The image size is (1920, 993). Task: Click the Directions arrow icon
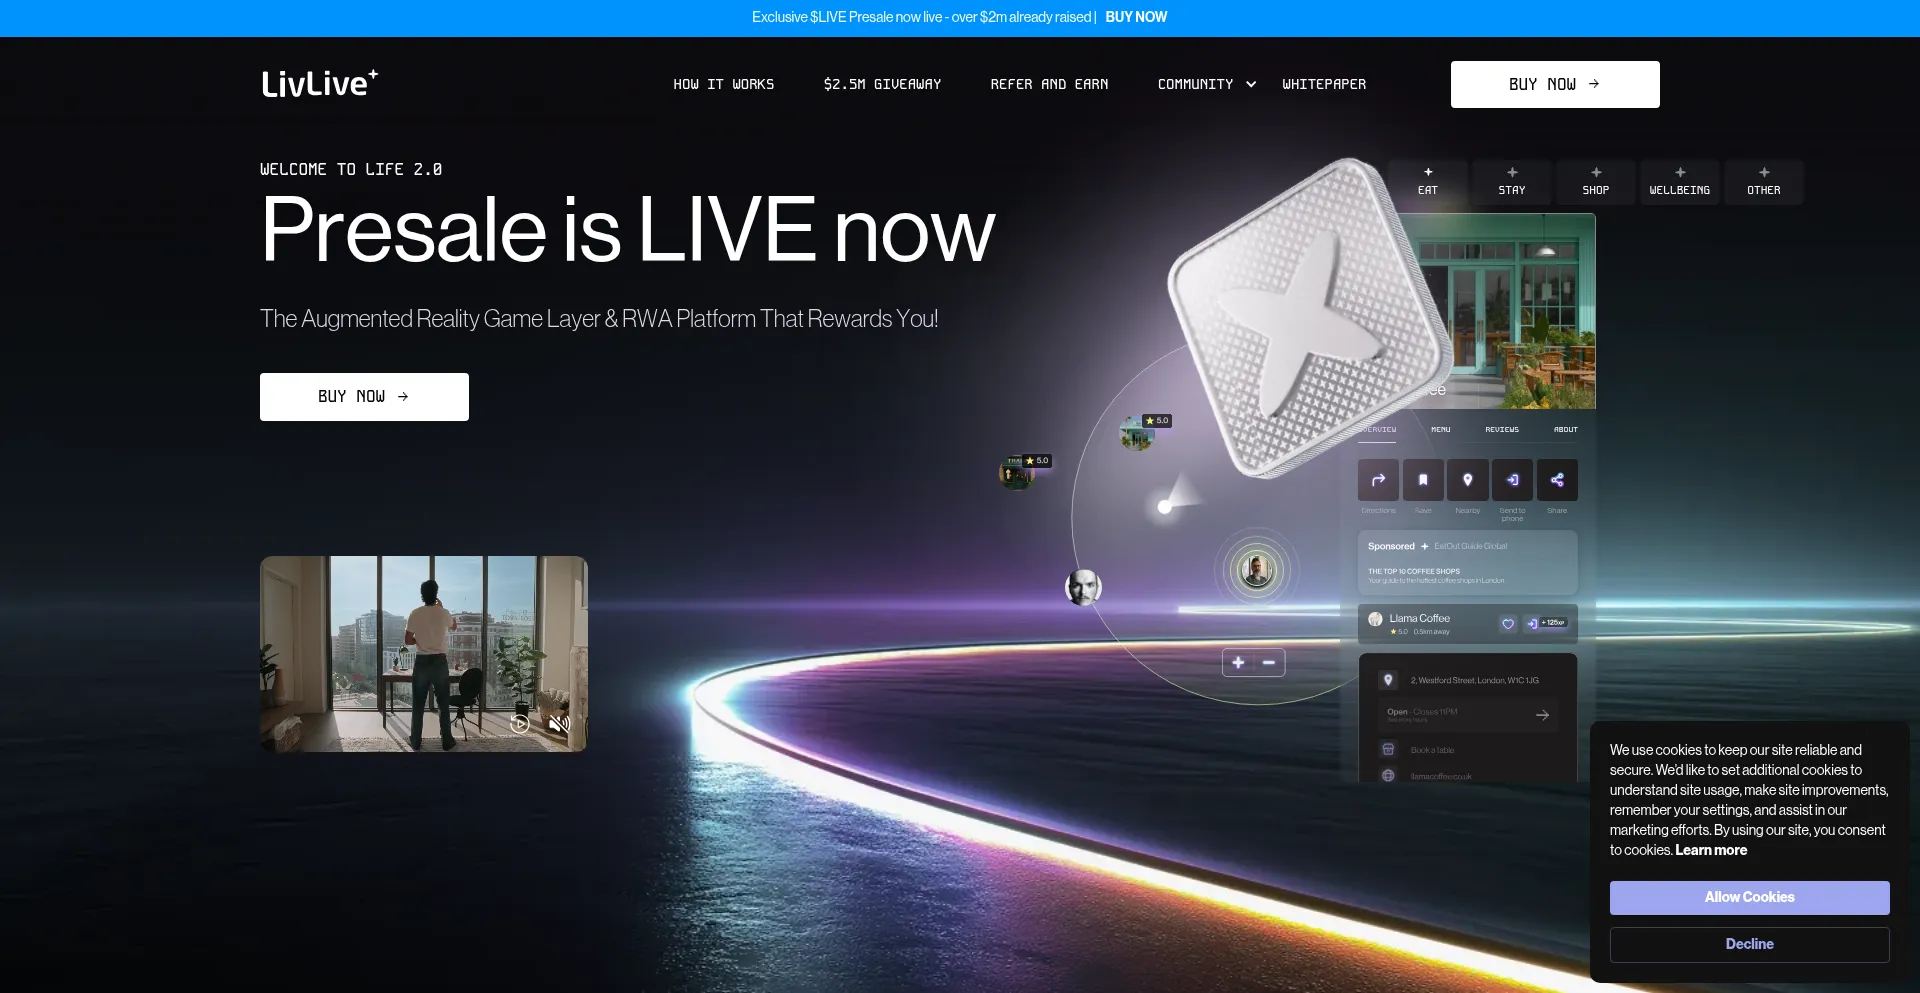click(x=1378, y=480)
